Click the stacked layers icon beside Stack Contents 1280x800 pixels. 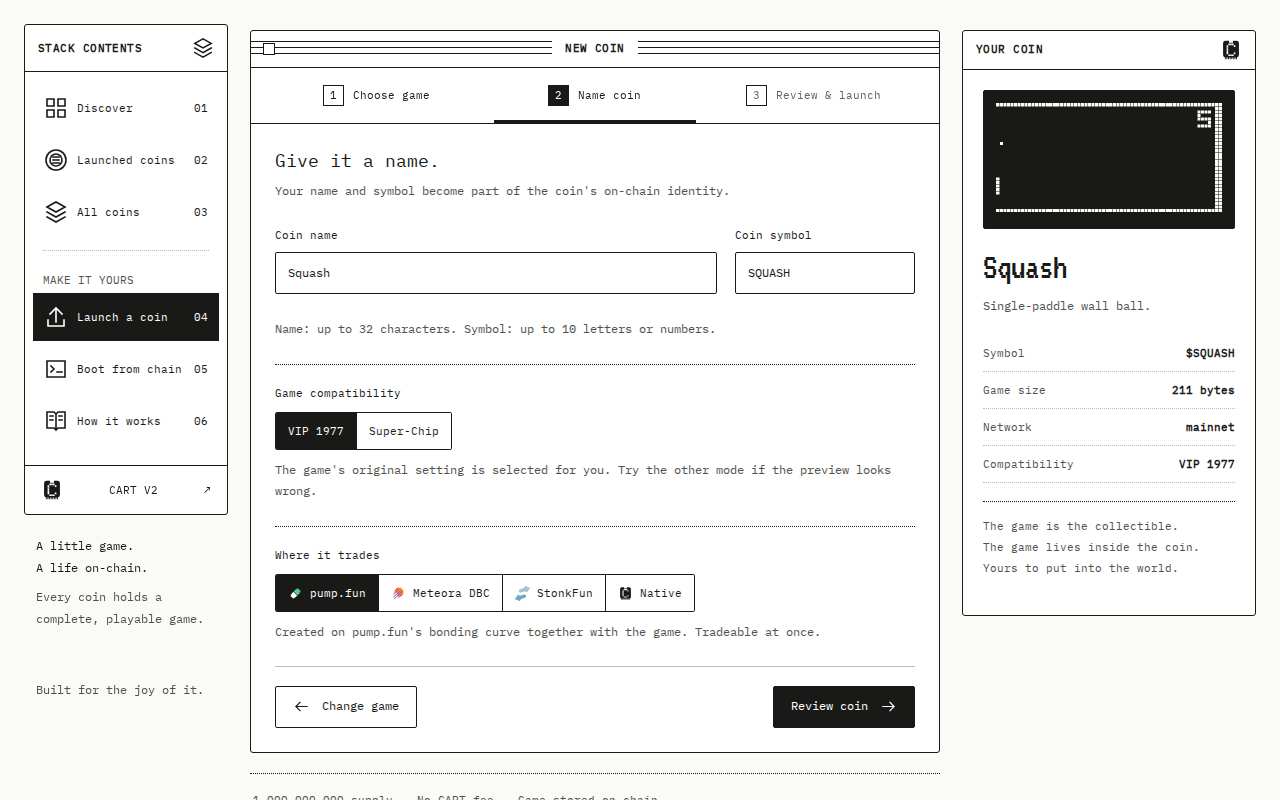pyautogui.click(x=203, y=48)
